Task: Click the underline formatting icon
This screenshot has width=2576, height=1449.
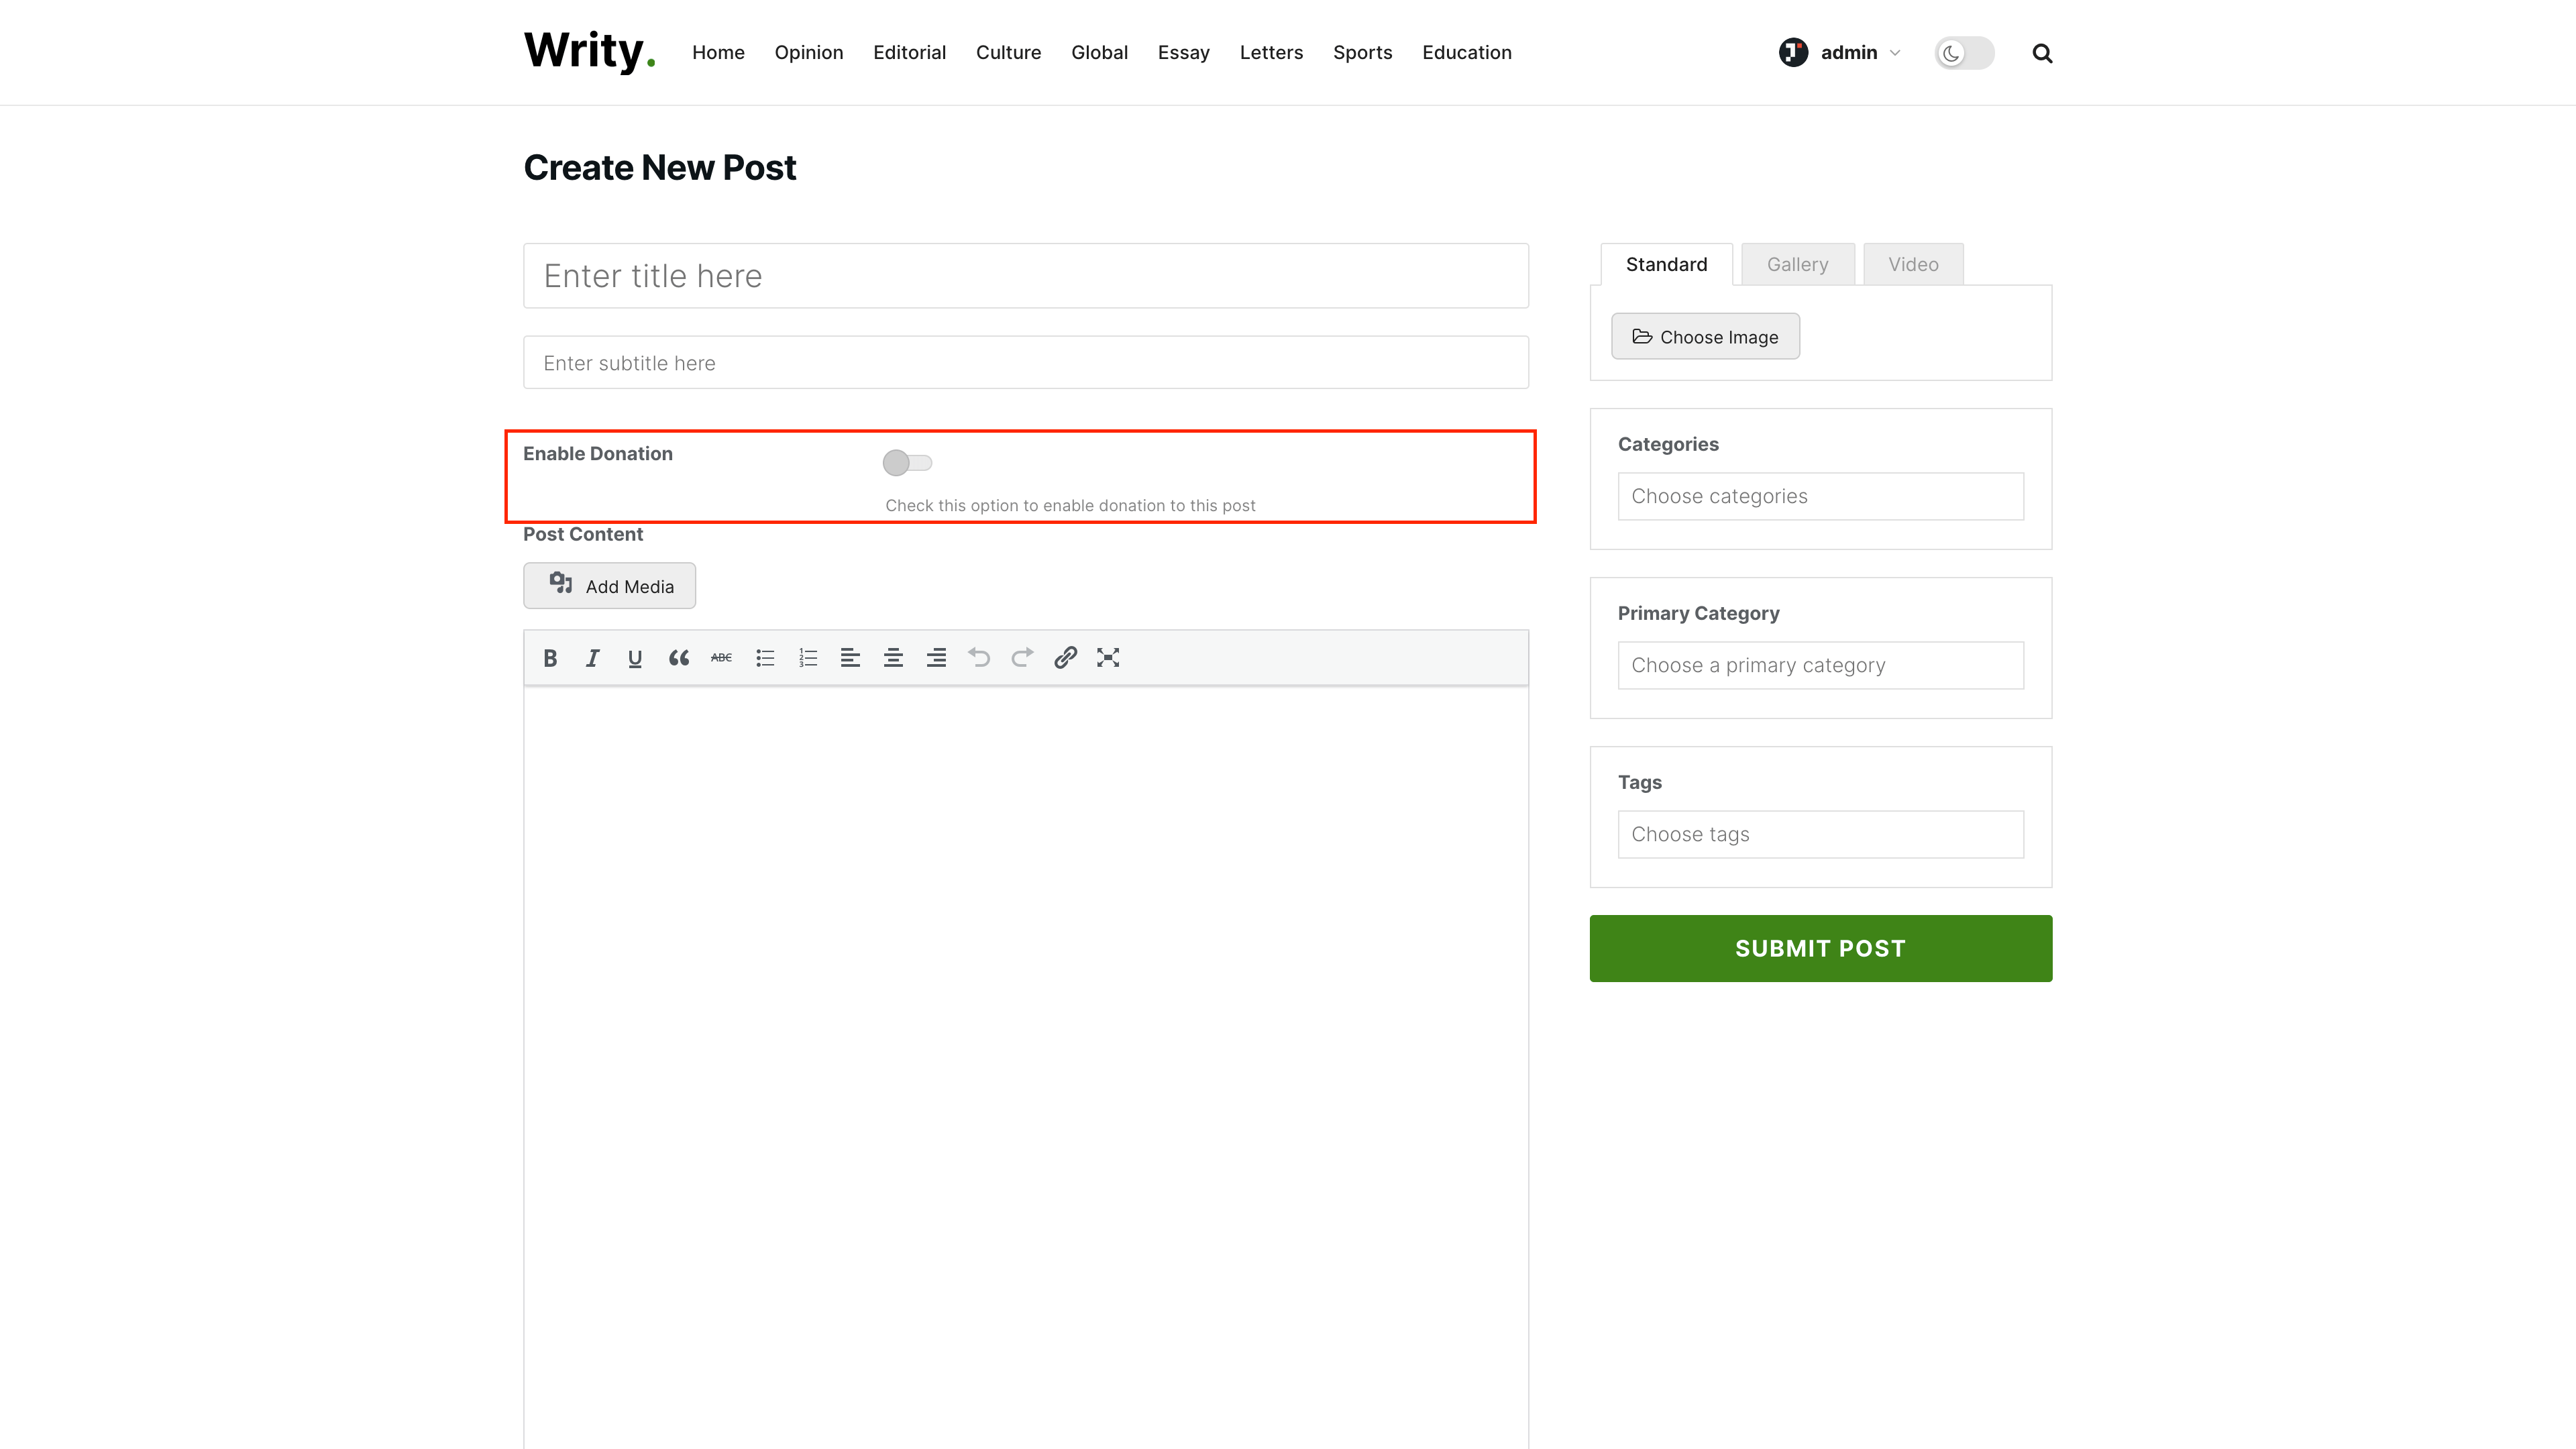Action: tap(635, 658)
